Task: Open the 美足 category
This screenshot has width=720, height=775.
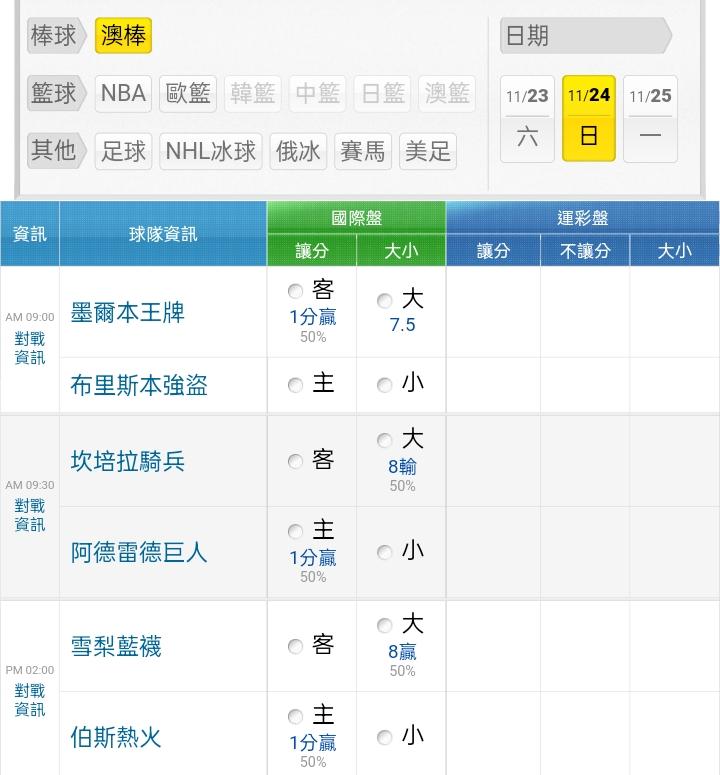Action: 427,151
